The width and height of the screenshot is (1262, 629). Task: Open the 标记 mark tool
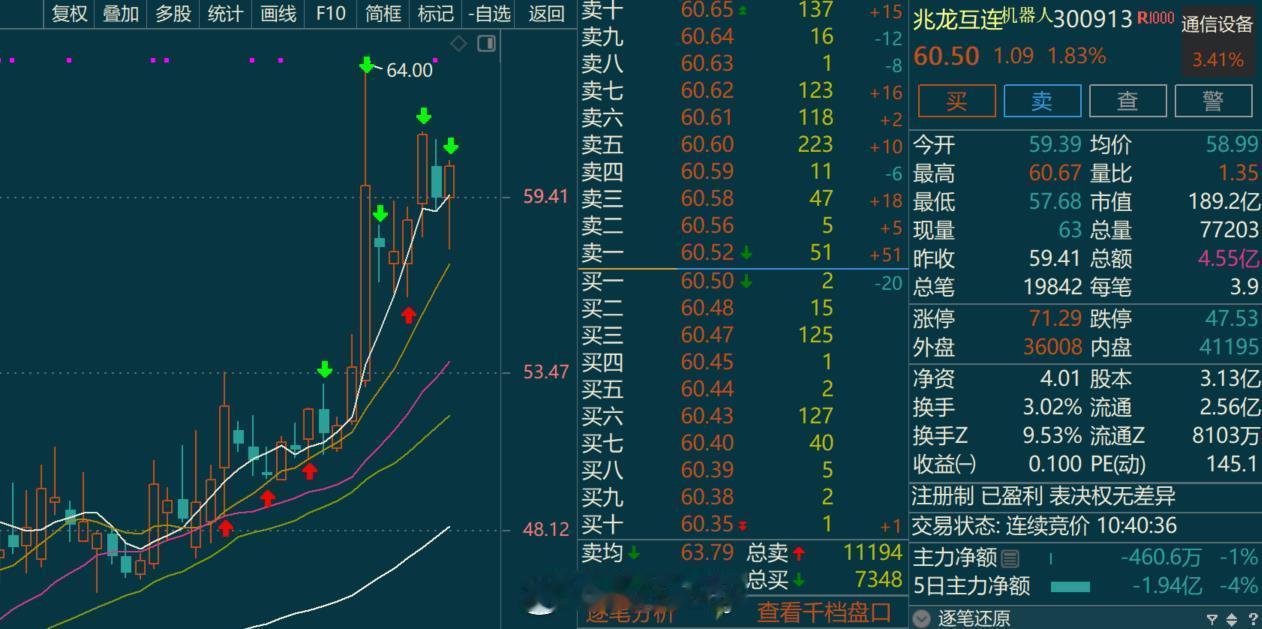click(x=435, y=13)
